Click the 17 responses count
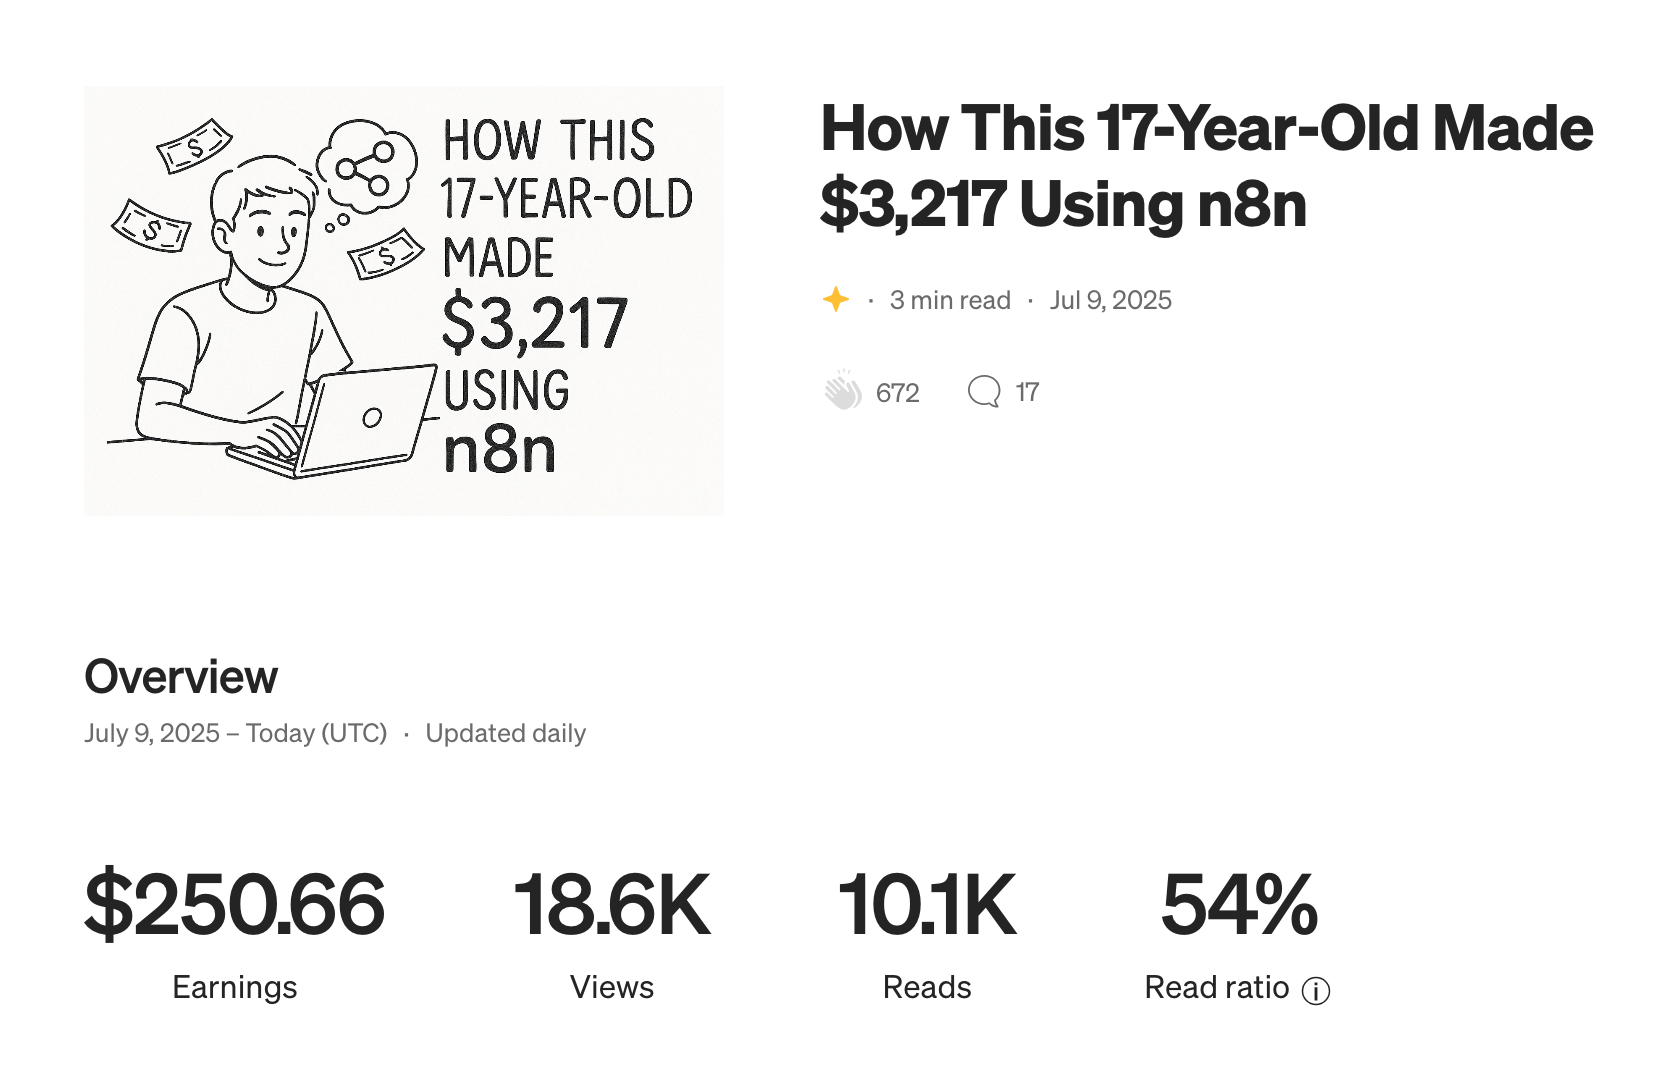 pos(1027,392)
